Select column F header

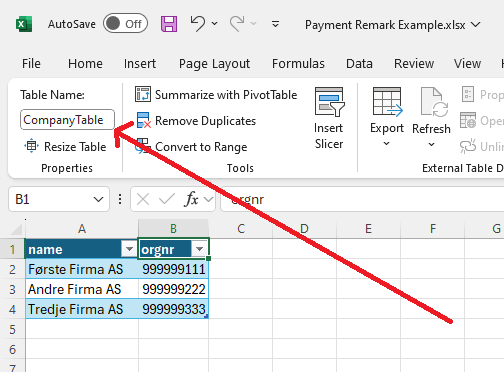point(432,229)
